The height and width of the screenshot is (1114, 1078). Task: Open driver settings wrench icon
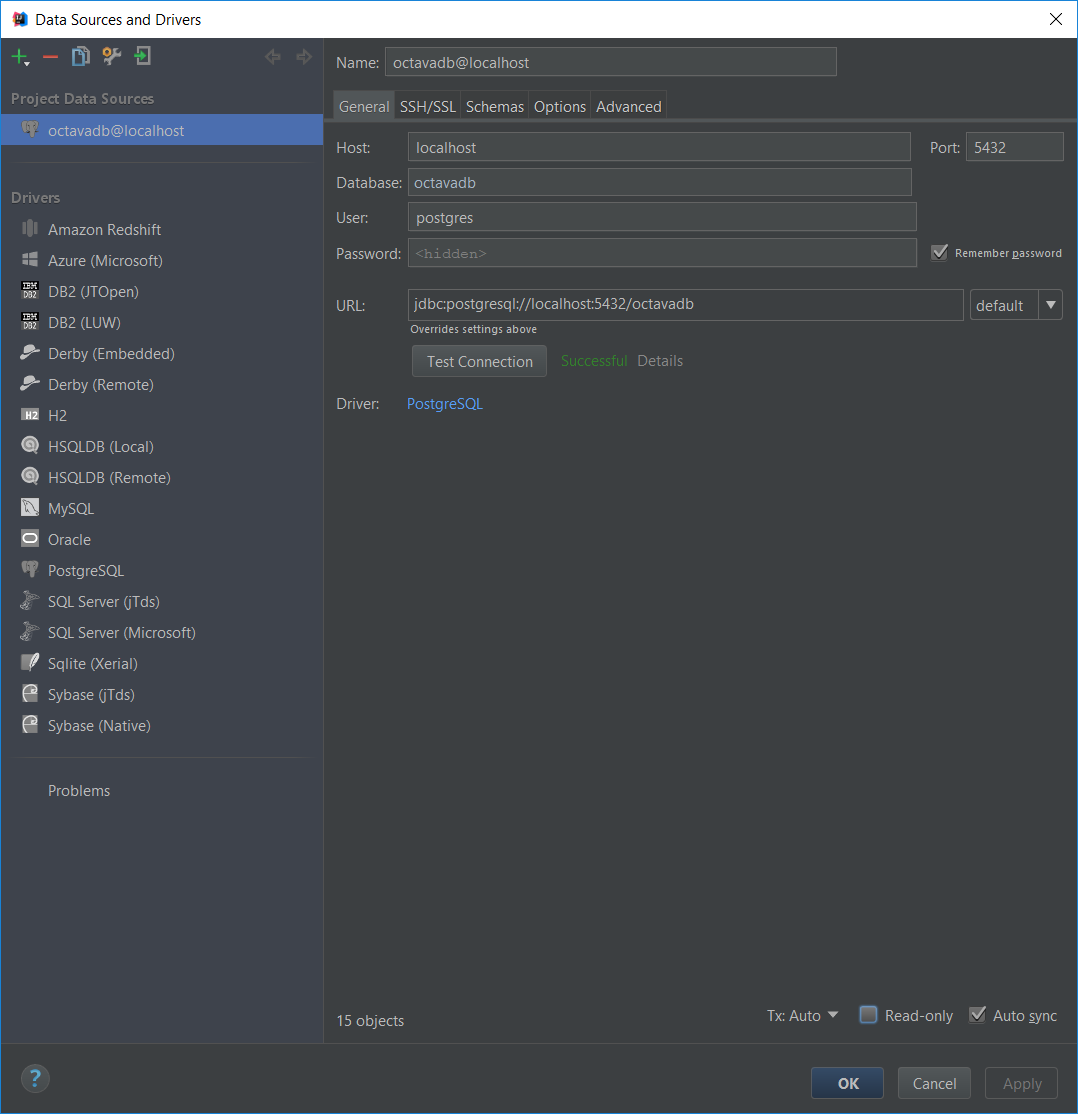tap(112, 56)
